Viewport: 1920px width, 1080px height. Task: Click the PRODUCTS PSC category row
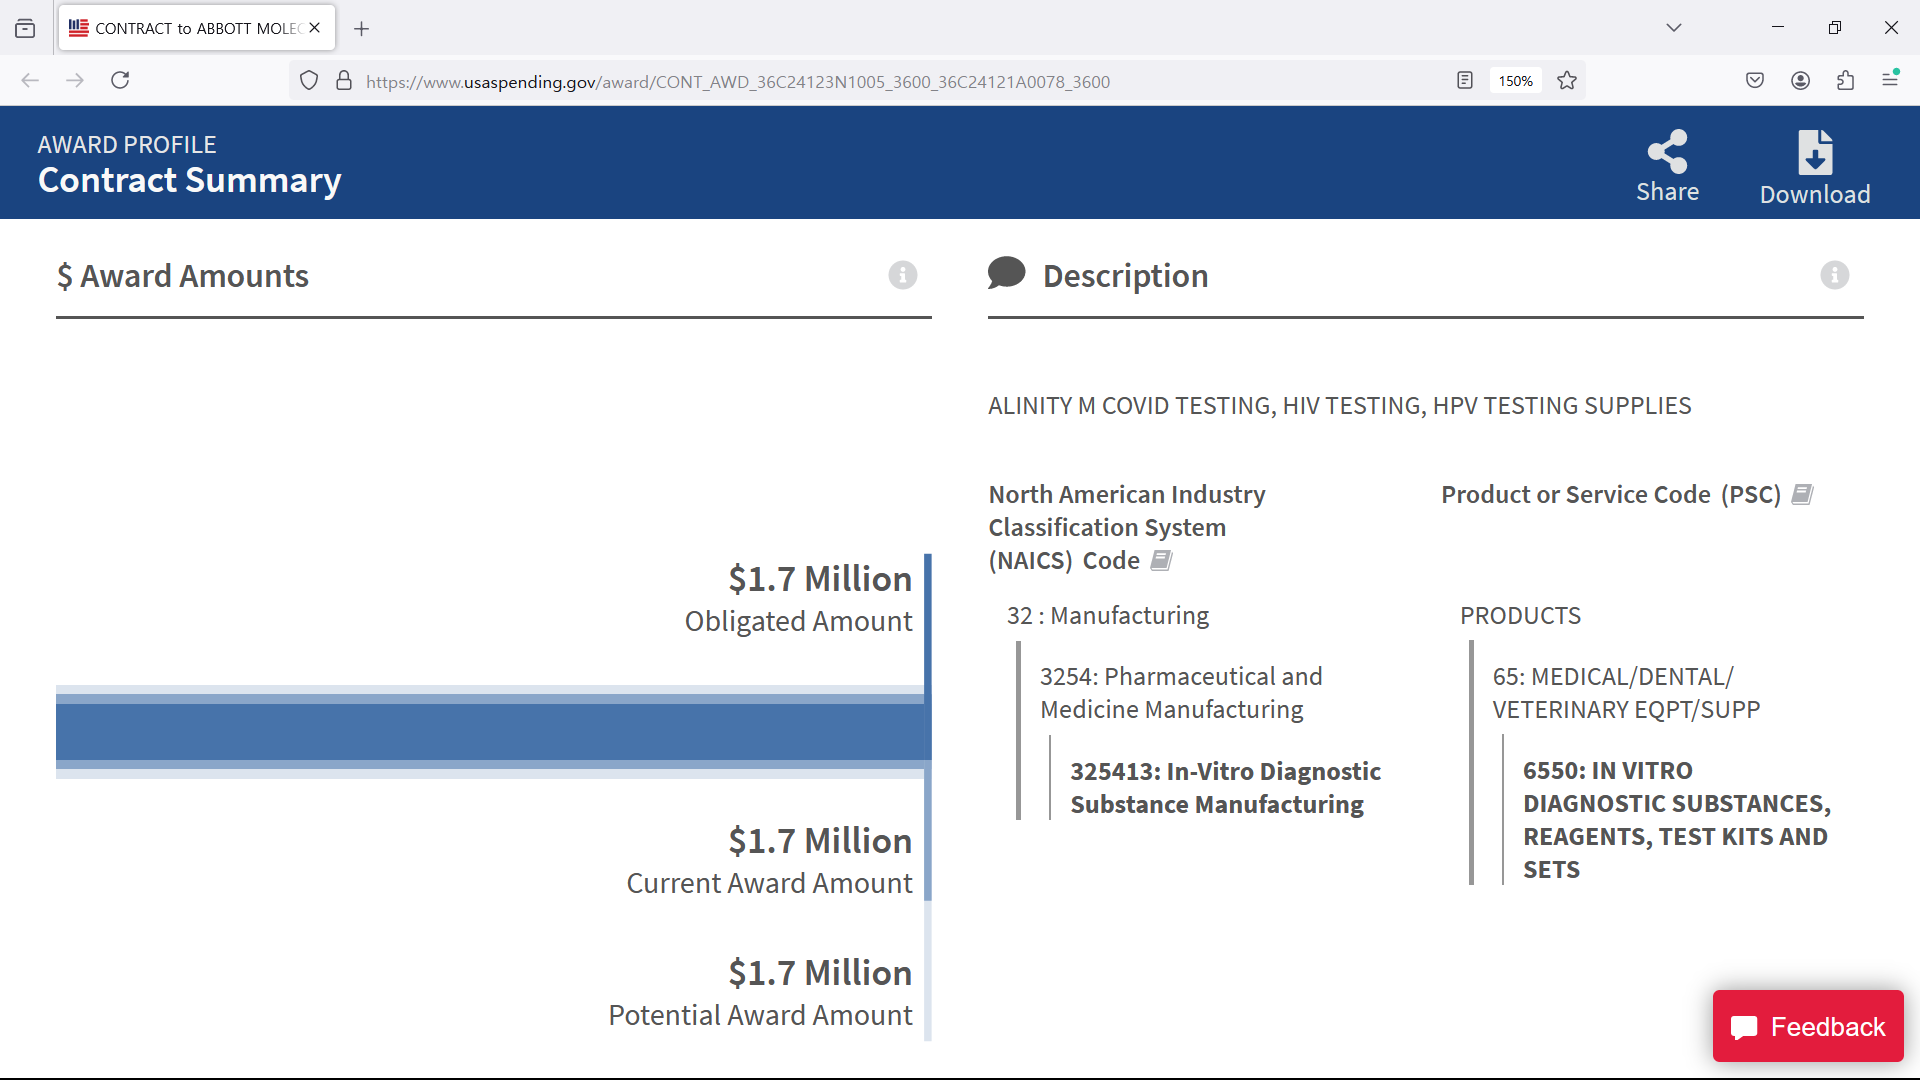click(x=1520, y=615)
